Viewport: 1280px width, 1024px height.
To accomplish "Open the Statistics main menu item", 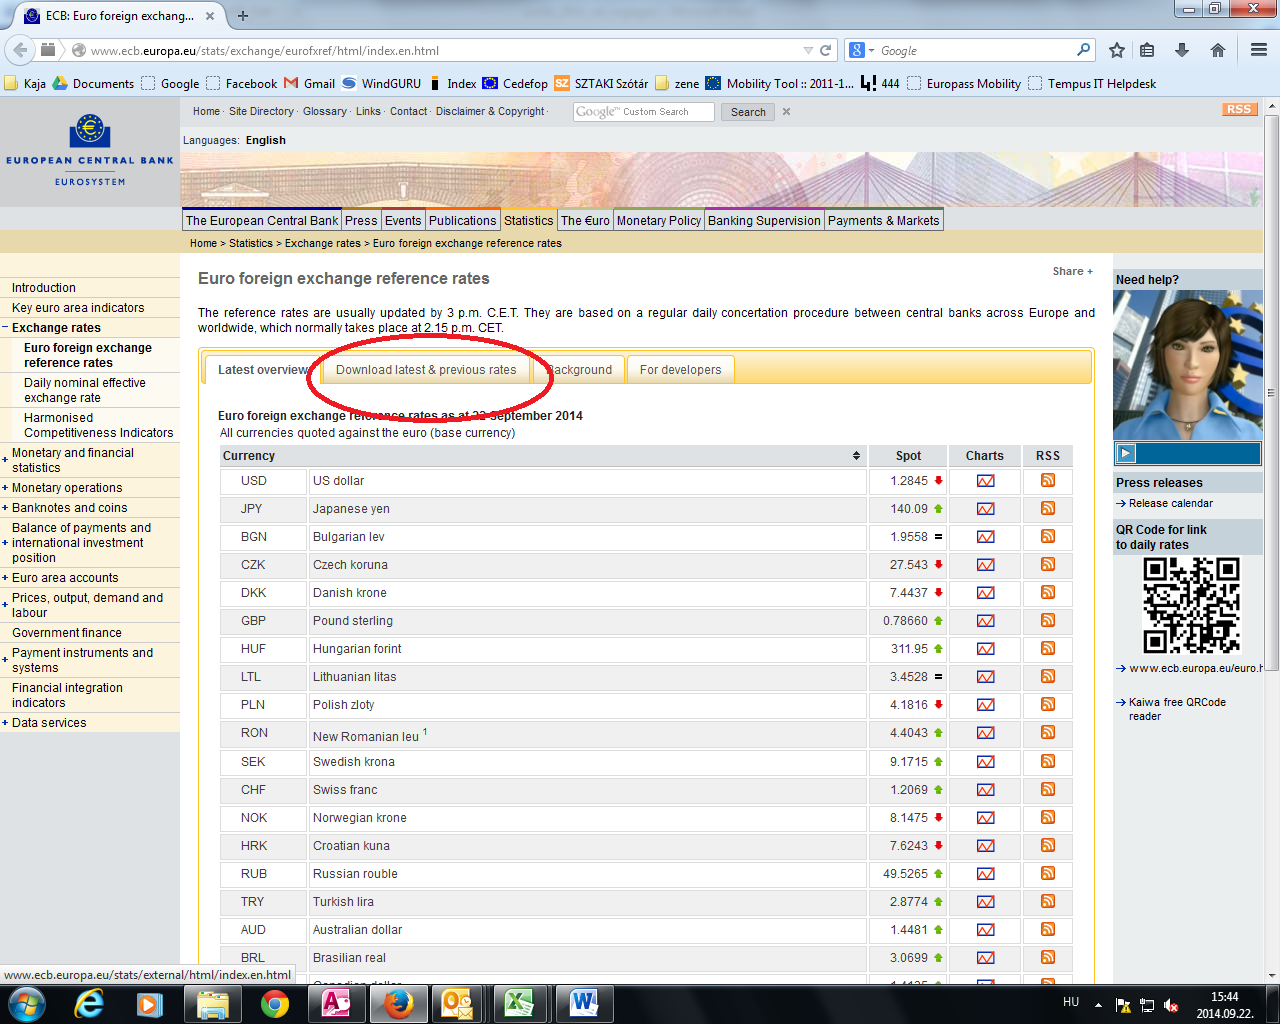I will tap(528, 221).
